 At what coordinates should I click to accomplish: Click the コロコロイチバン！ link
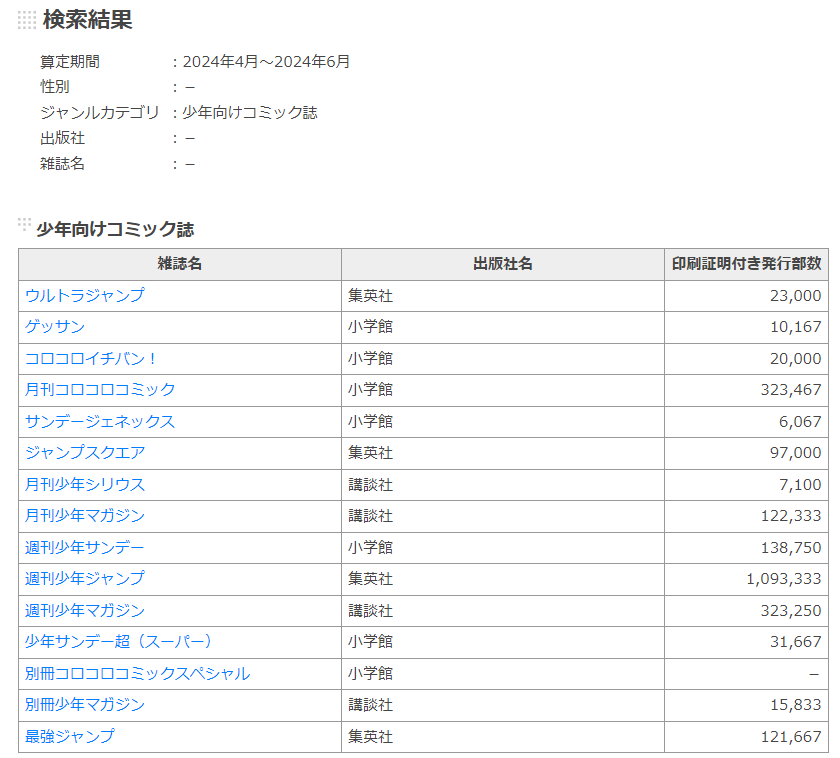point(89,358)
